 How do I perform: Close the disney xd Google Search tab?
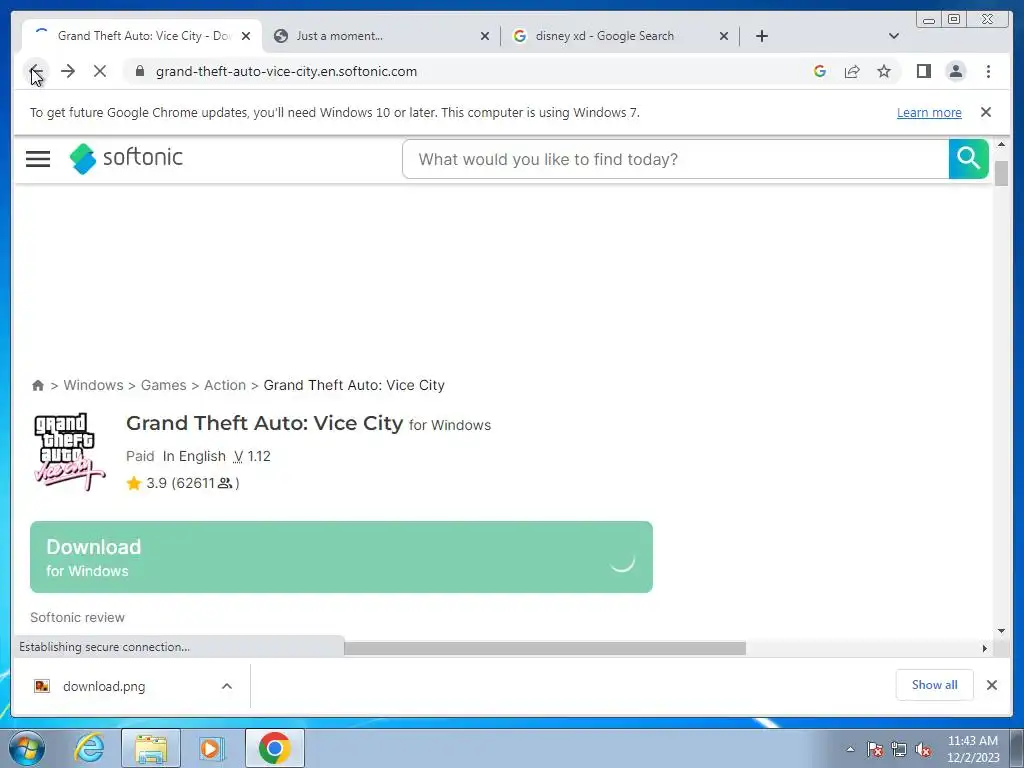tap(724, 37)
